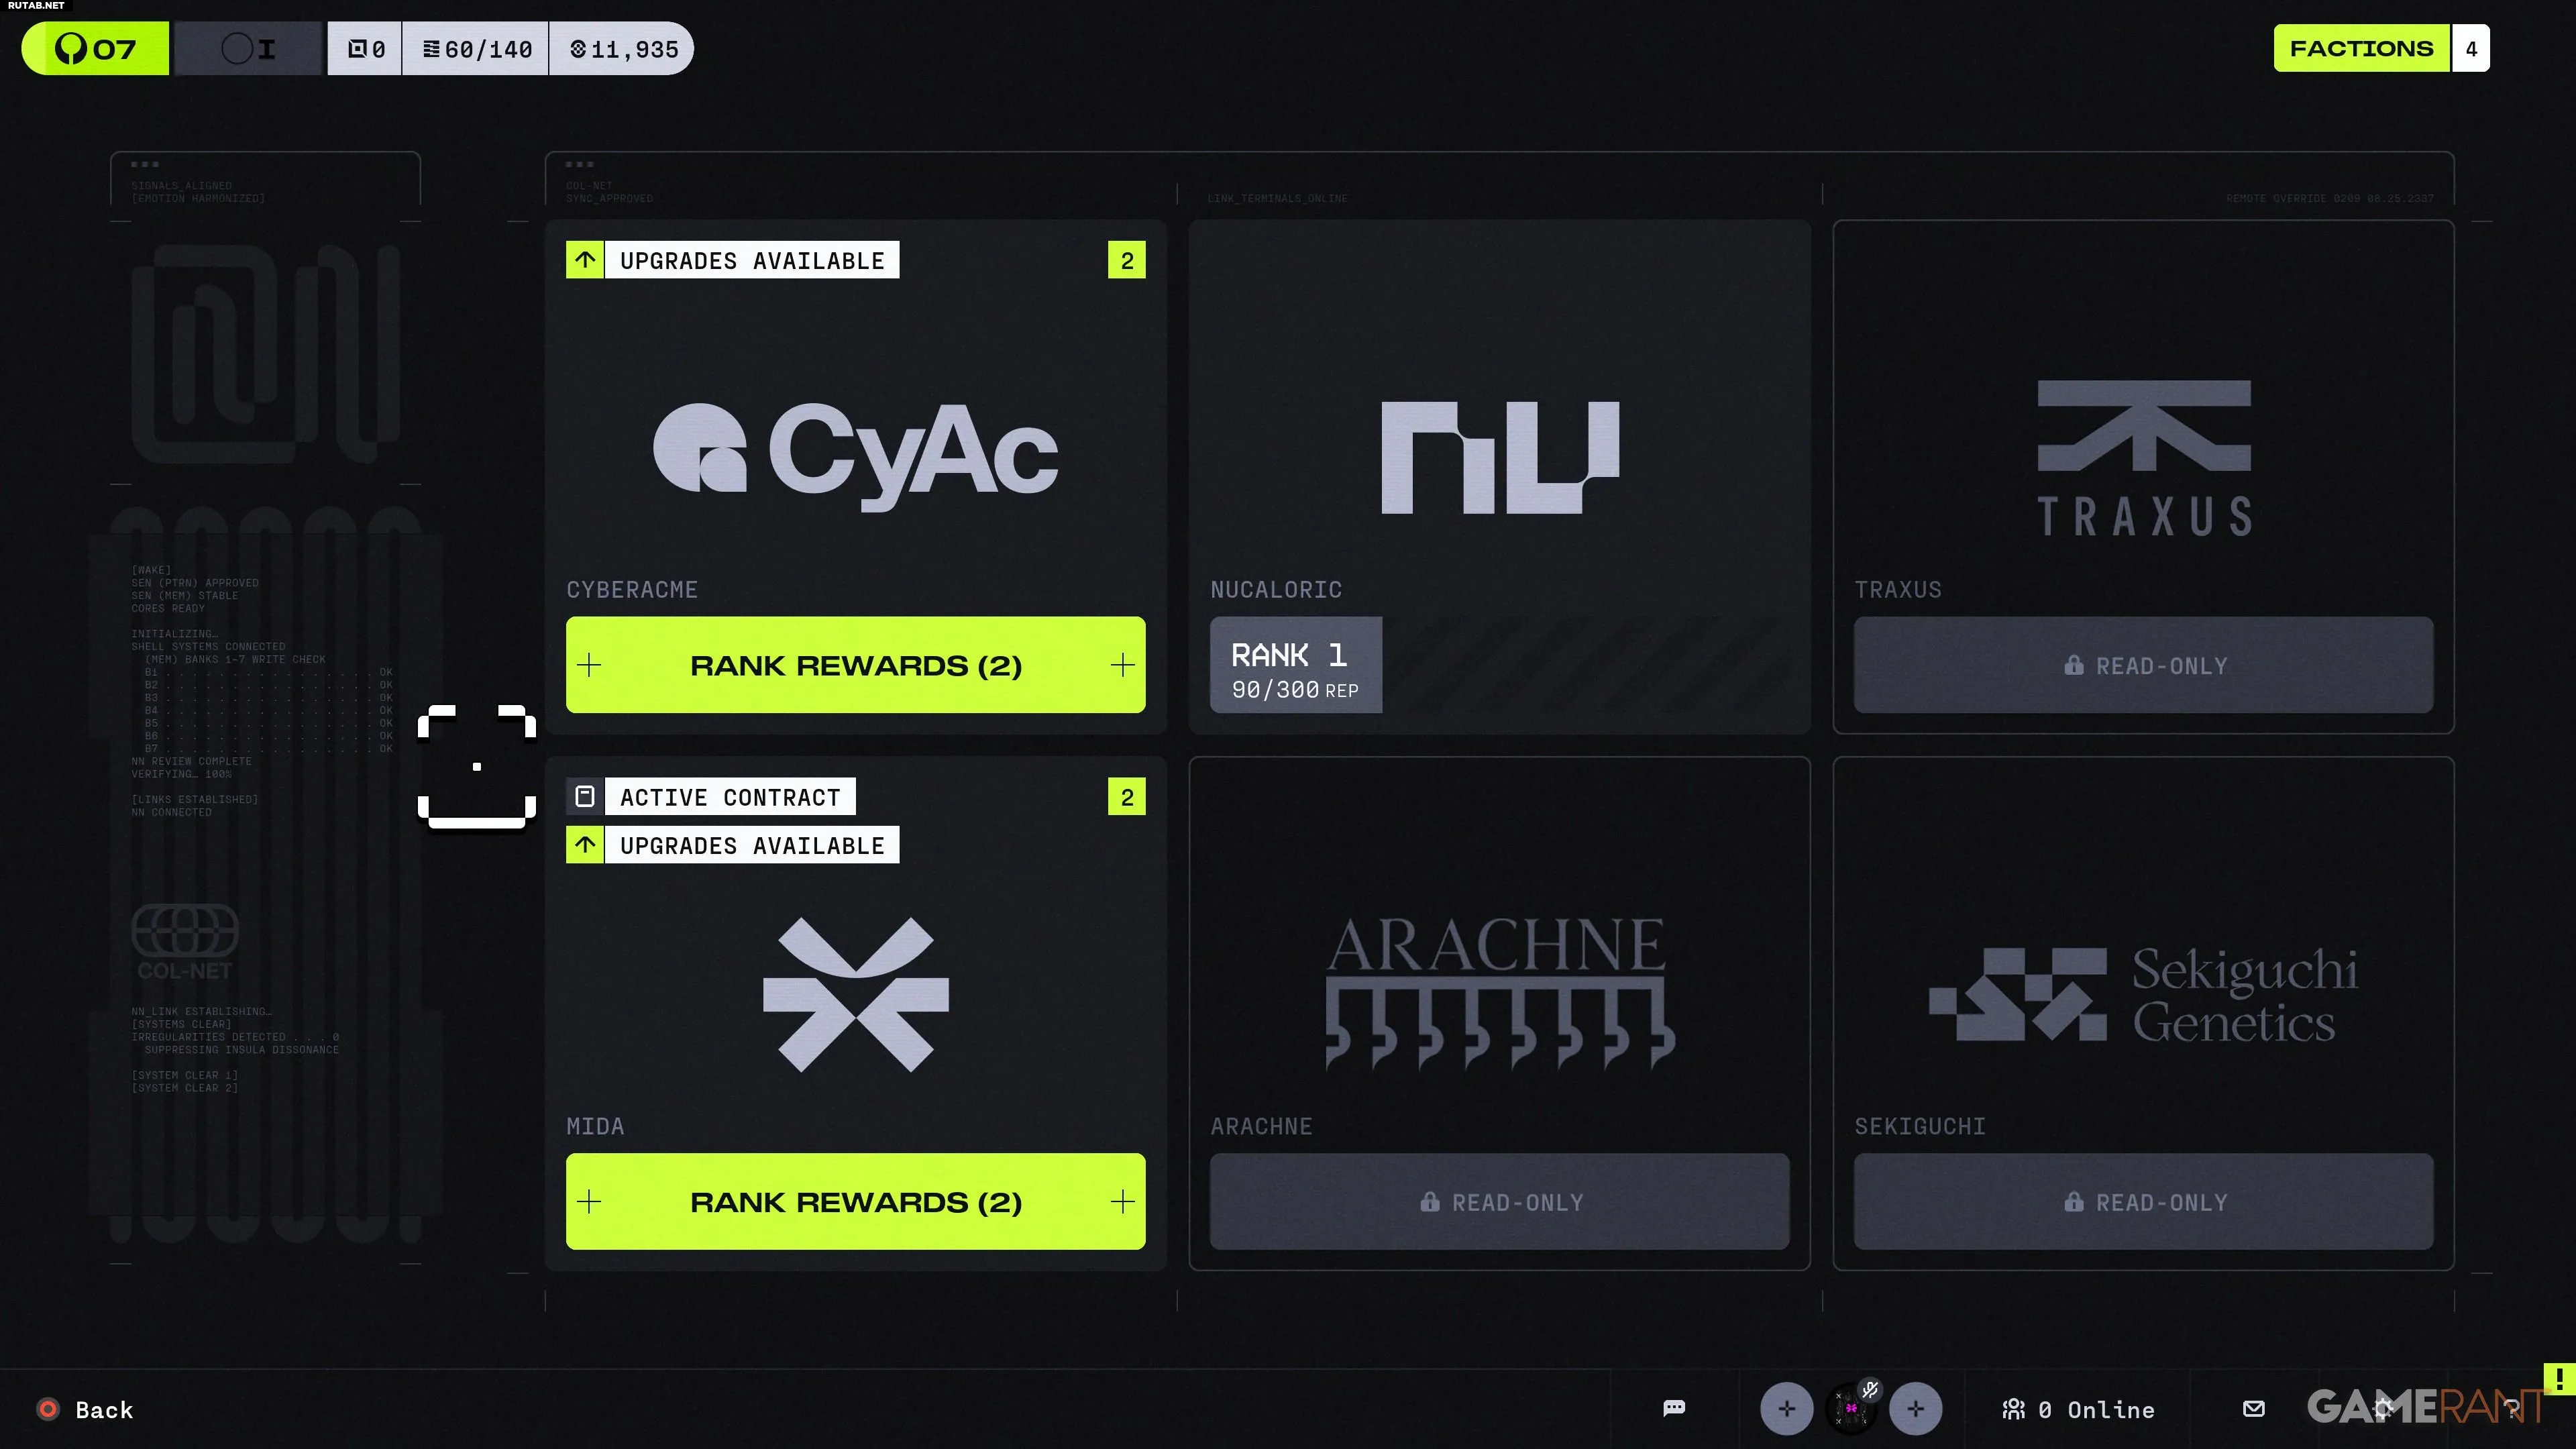Open settings gear icon in bottom bar
This screenshot has height=1449, width=2576.
click(x=2383, y=1408)
